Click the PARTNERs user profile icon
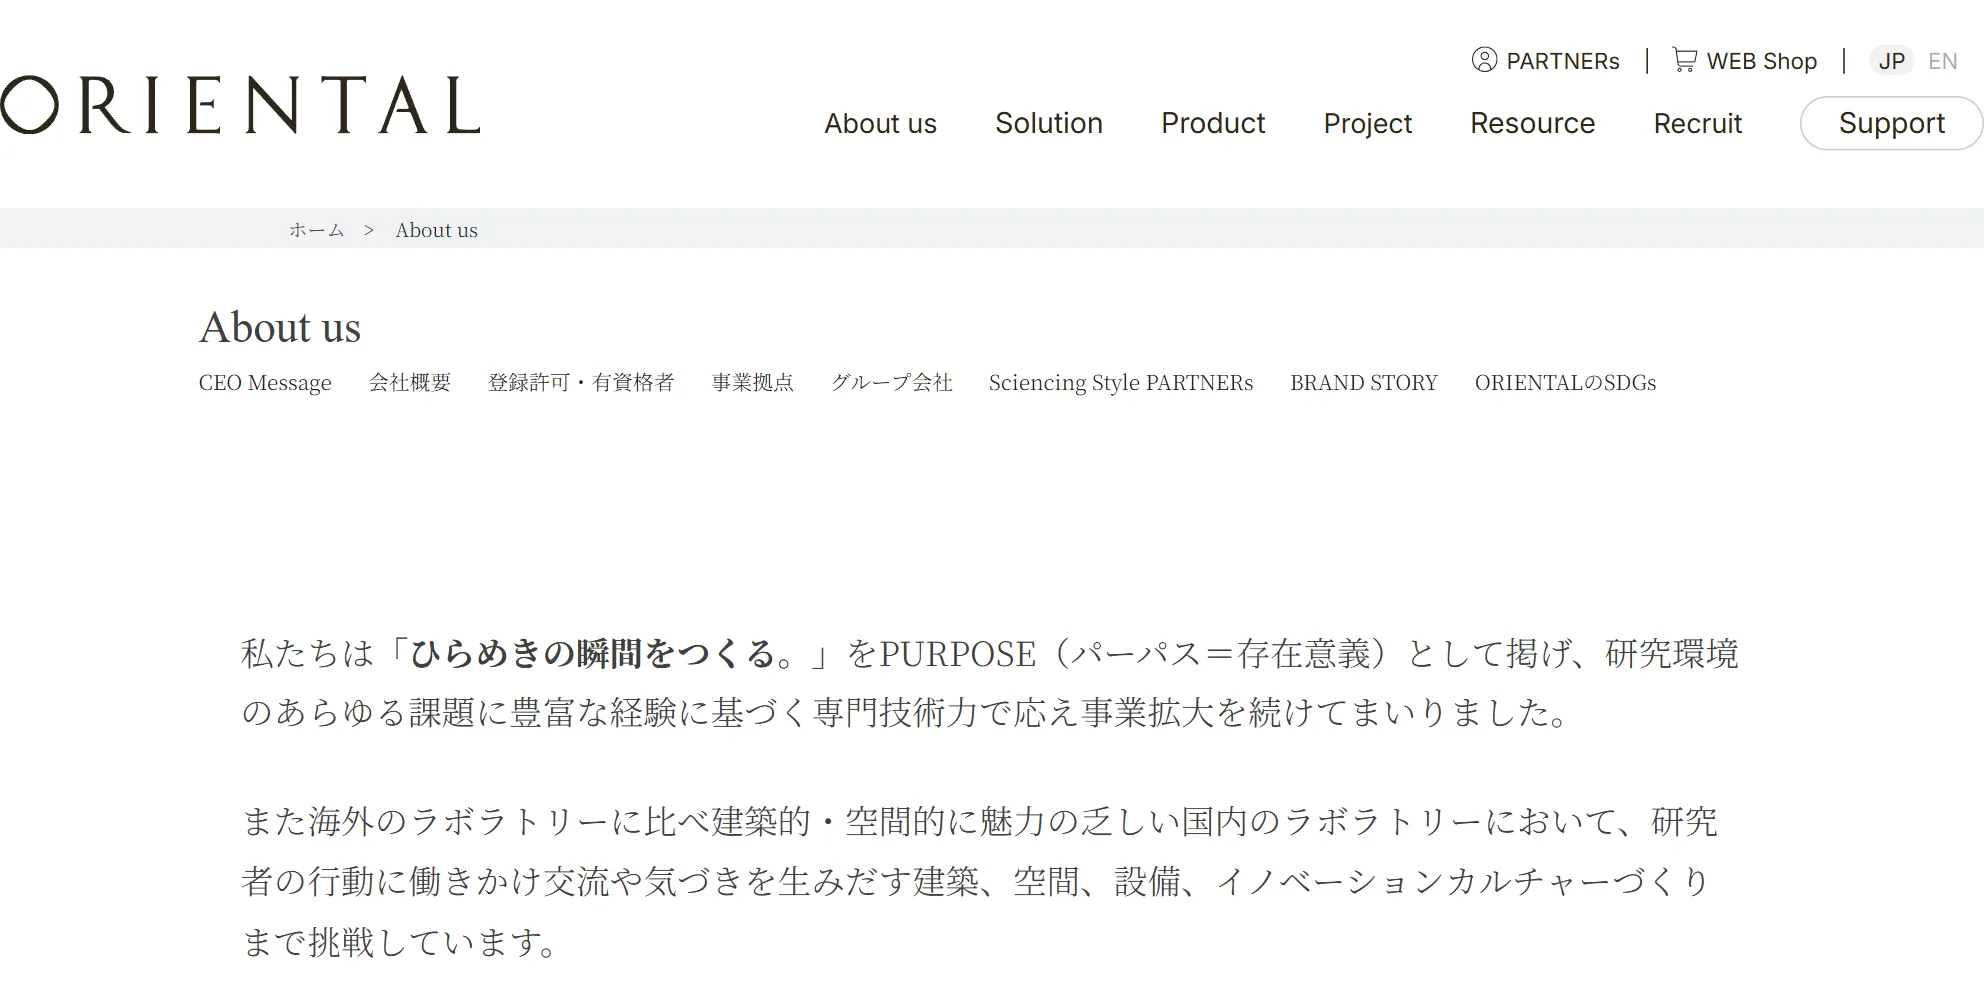This screenshot has width=1984, height=992. click(x=1484, y=60)
